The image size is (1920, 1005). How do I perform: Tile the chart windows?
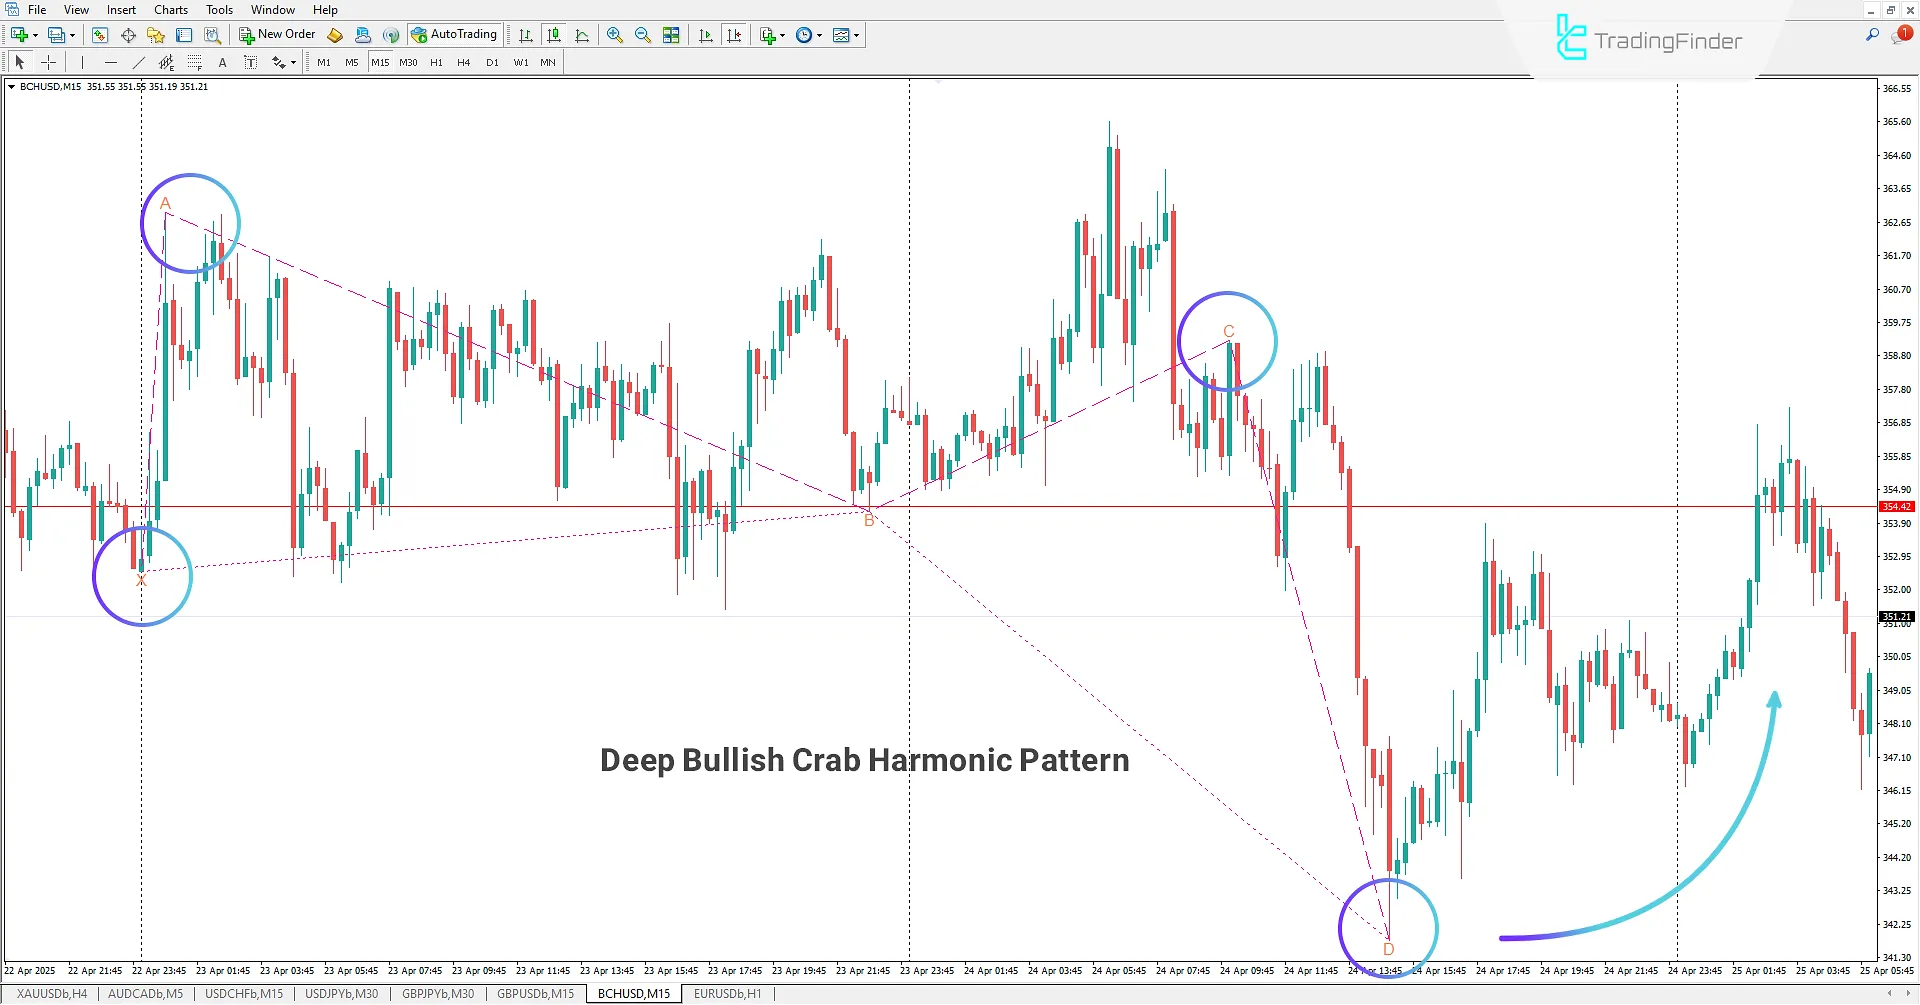click(671, 34)
